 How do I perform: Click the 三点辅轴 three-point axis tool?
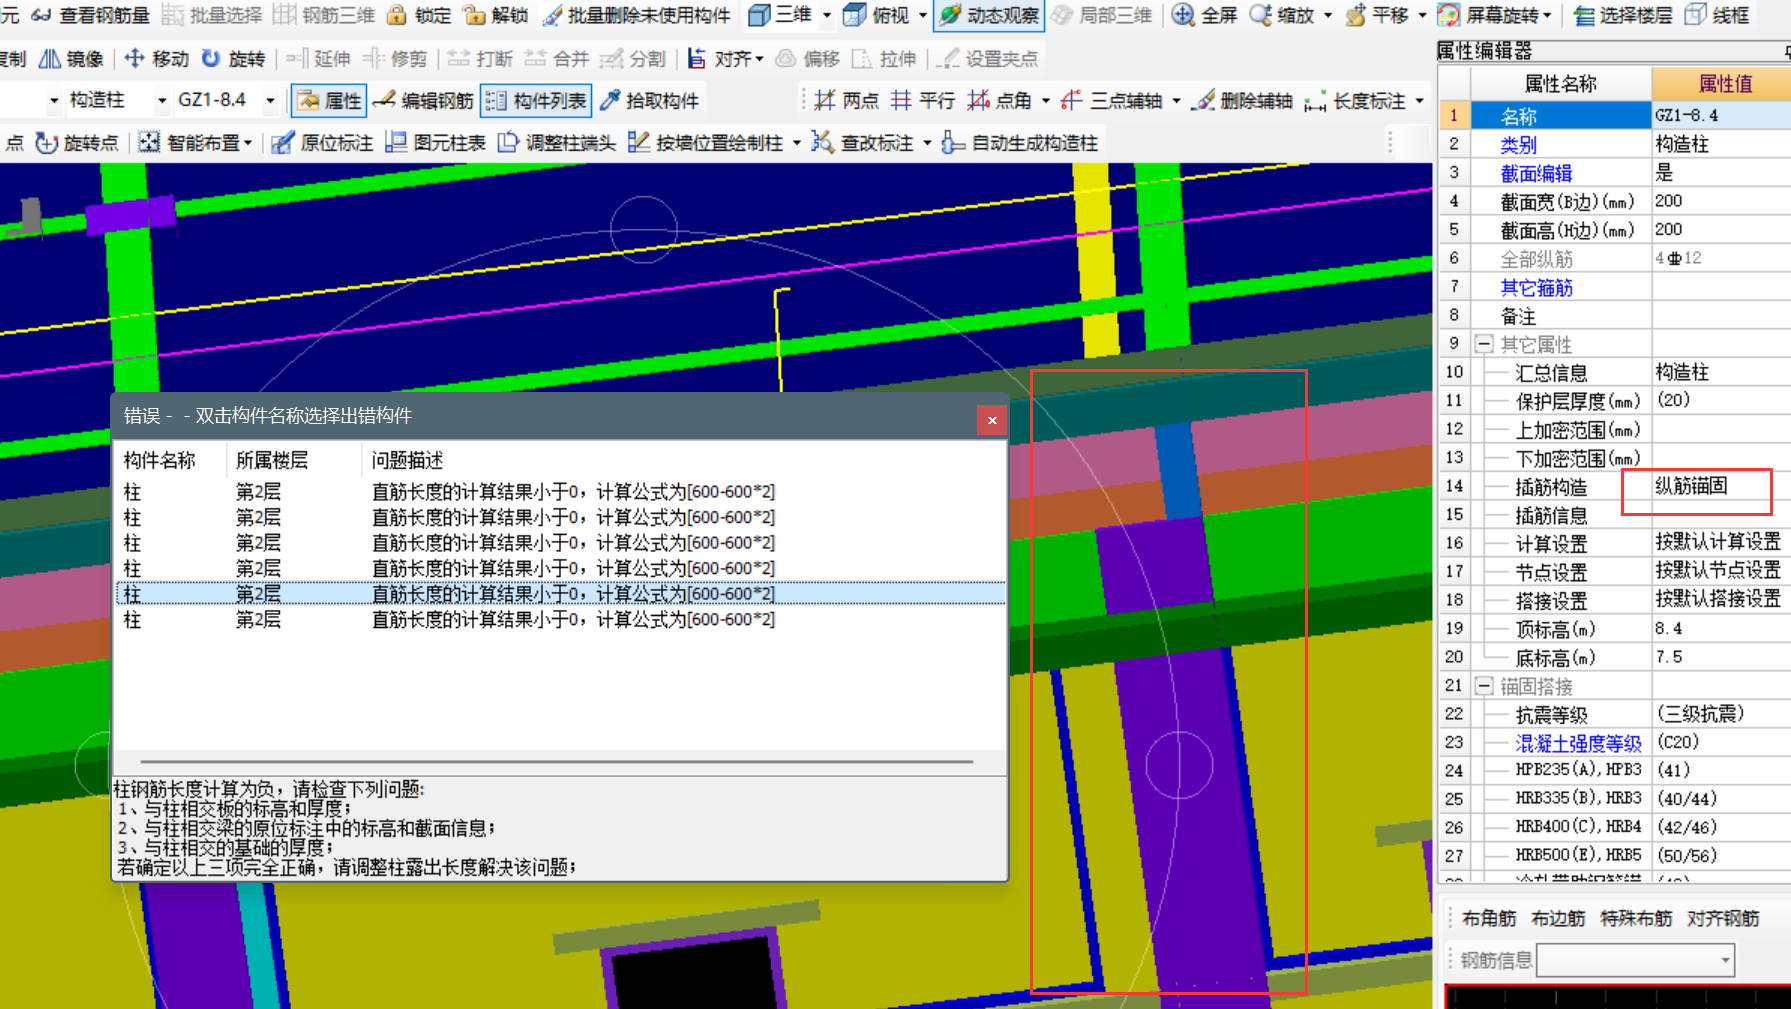[1111, 101]
